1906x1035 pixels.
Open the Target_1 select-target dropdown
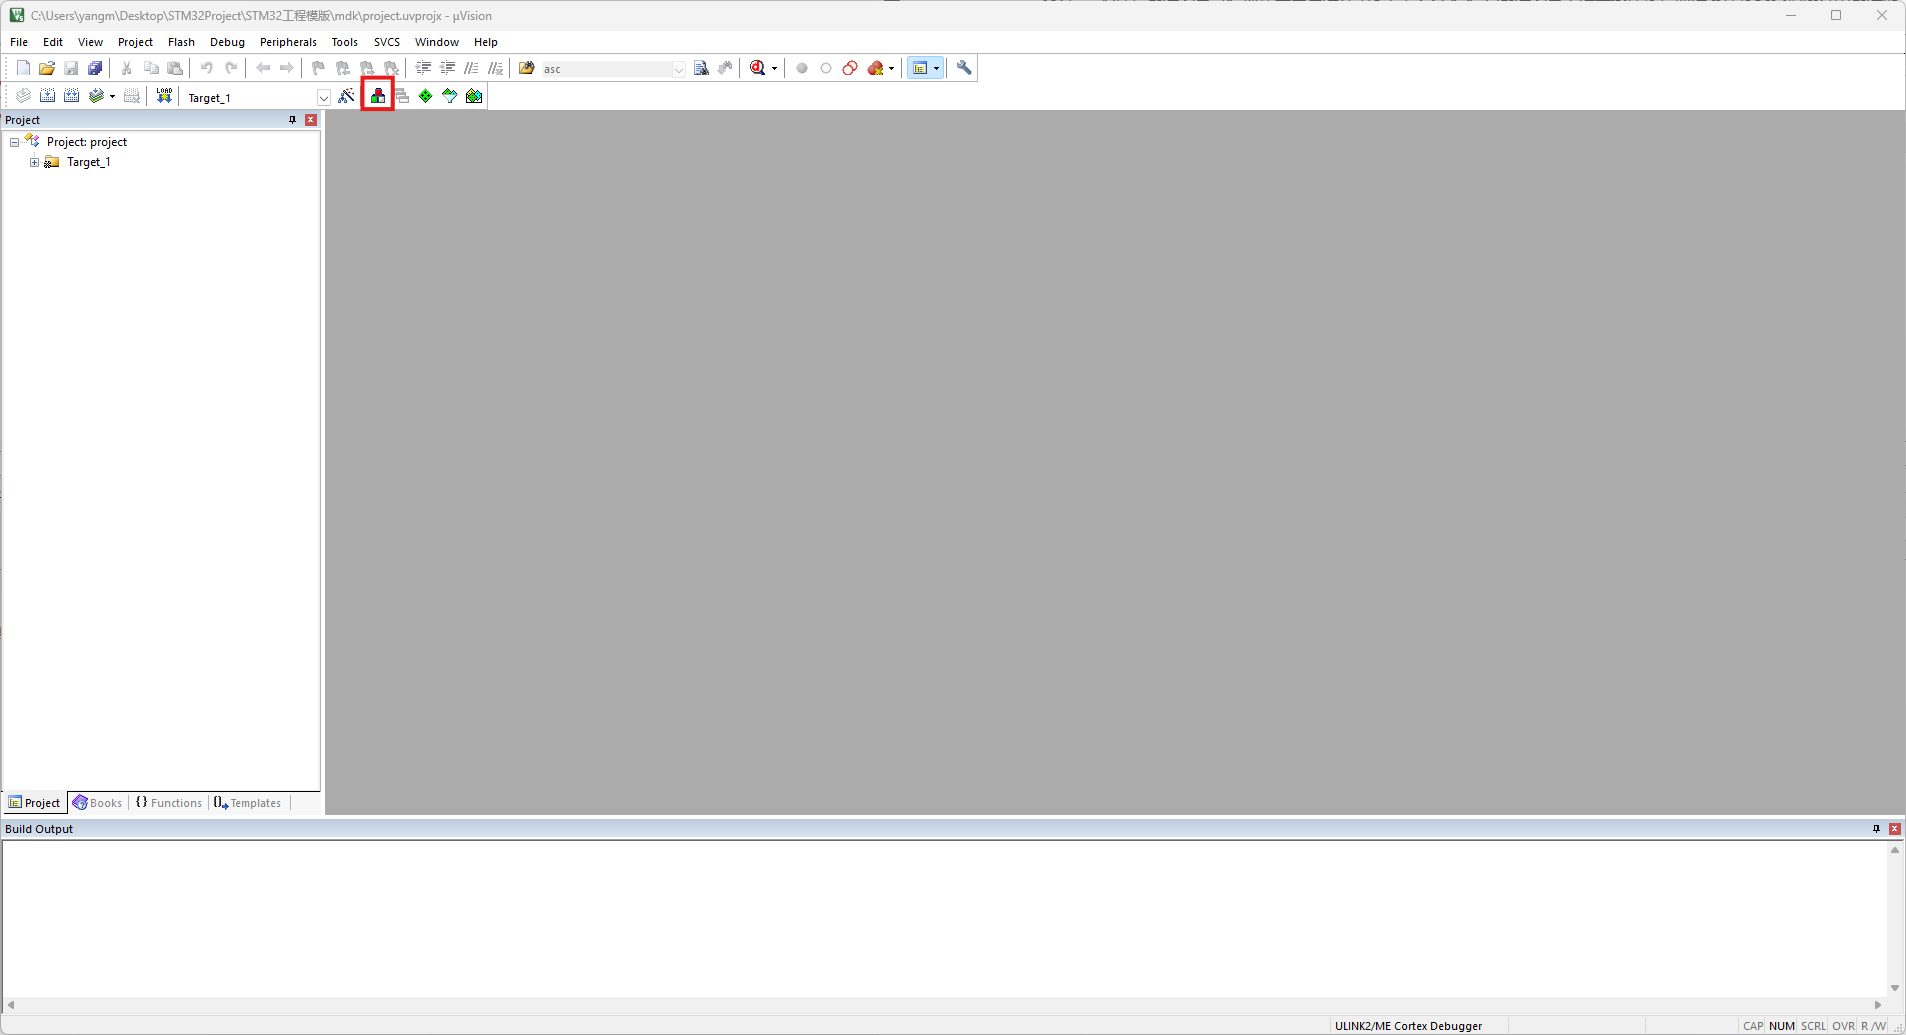click(x=324, y=97)
